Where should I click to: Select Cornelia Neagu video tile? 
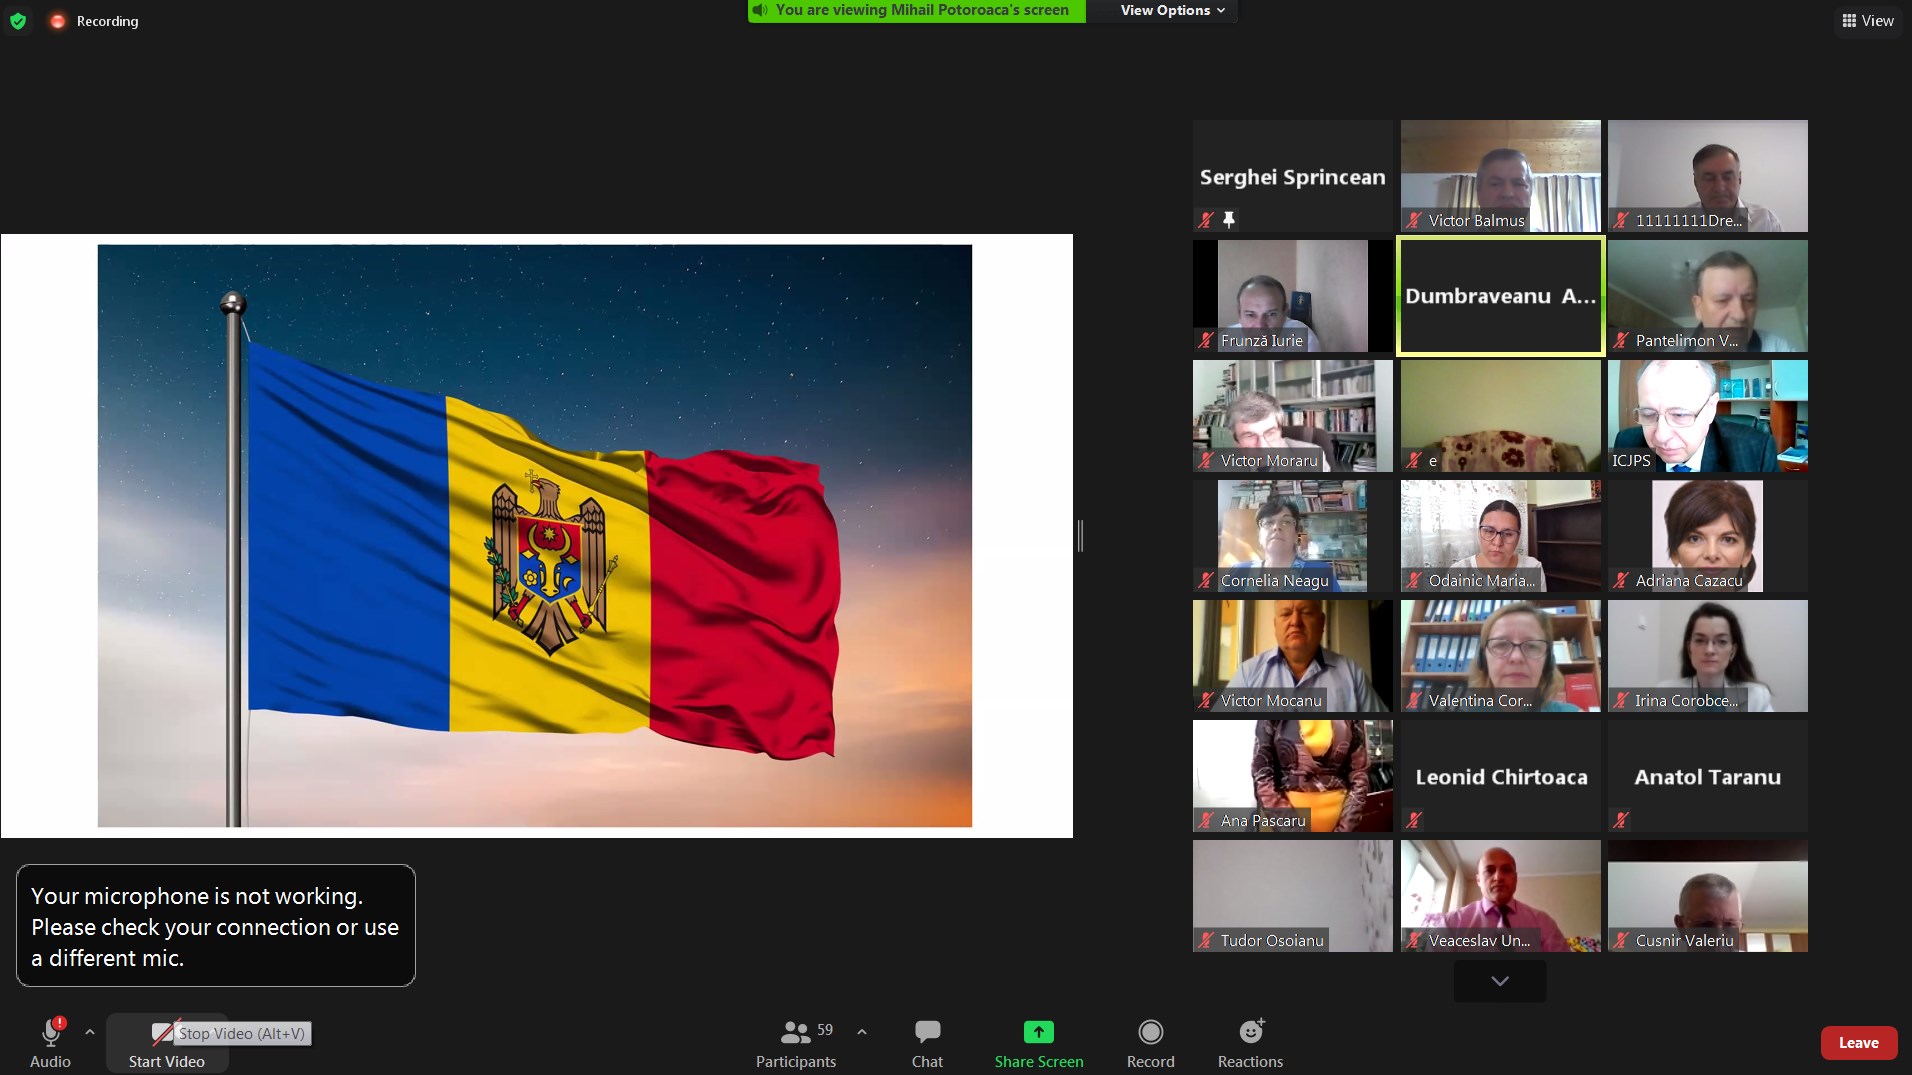(x=1292, y=536)
